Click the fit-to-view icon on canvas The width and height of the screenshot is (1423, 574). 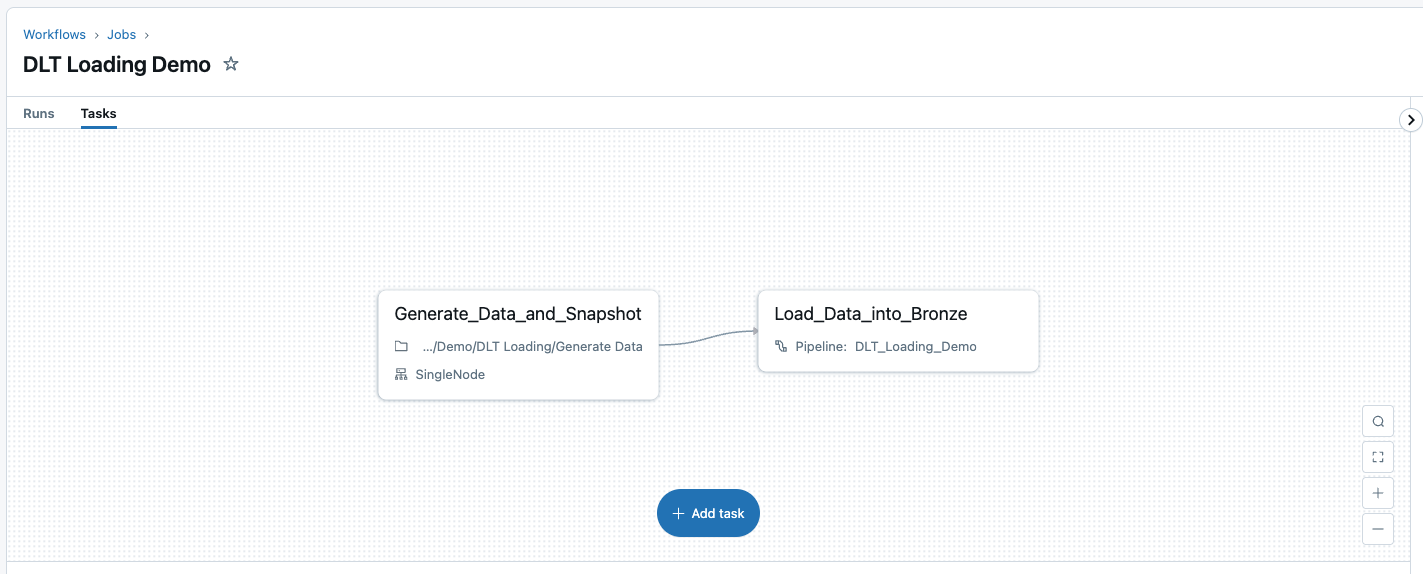coord(1378,457)
